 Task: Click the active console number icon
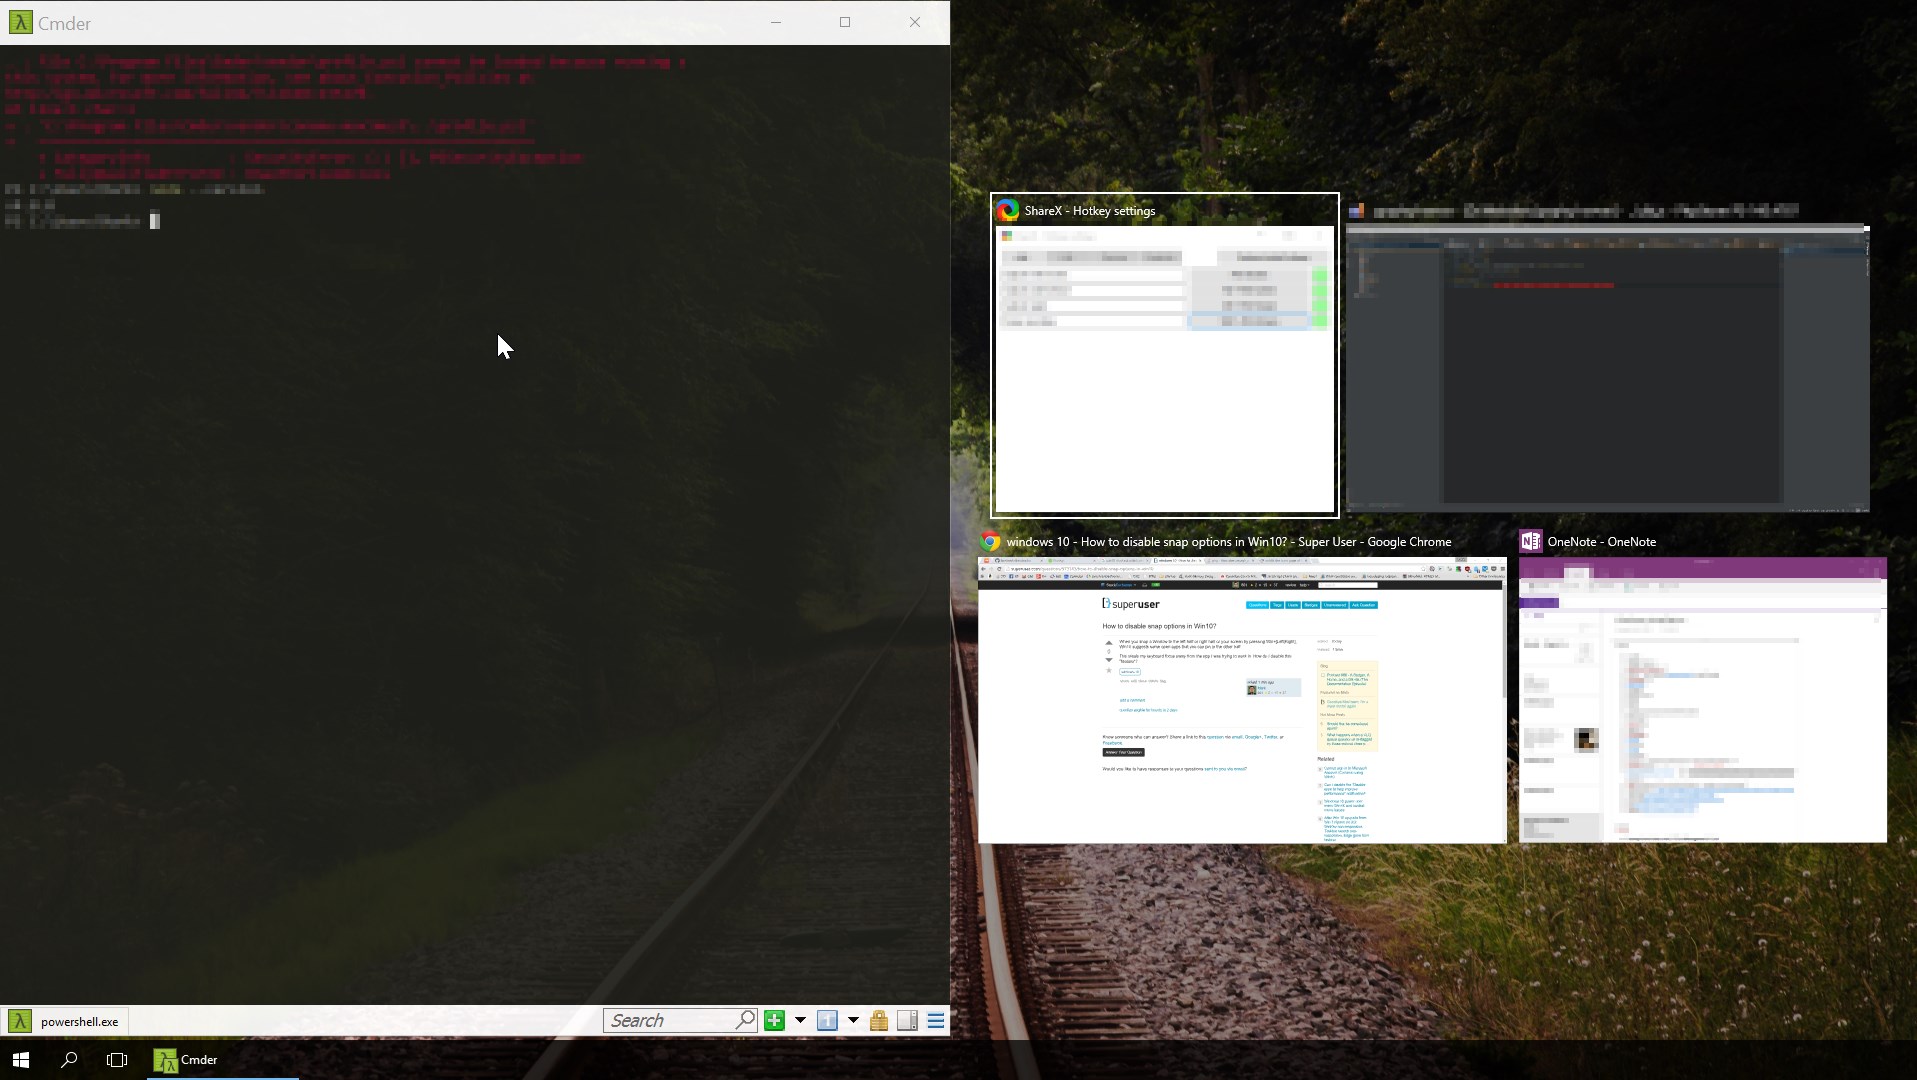827,1020
